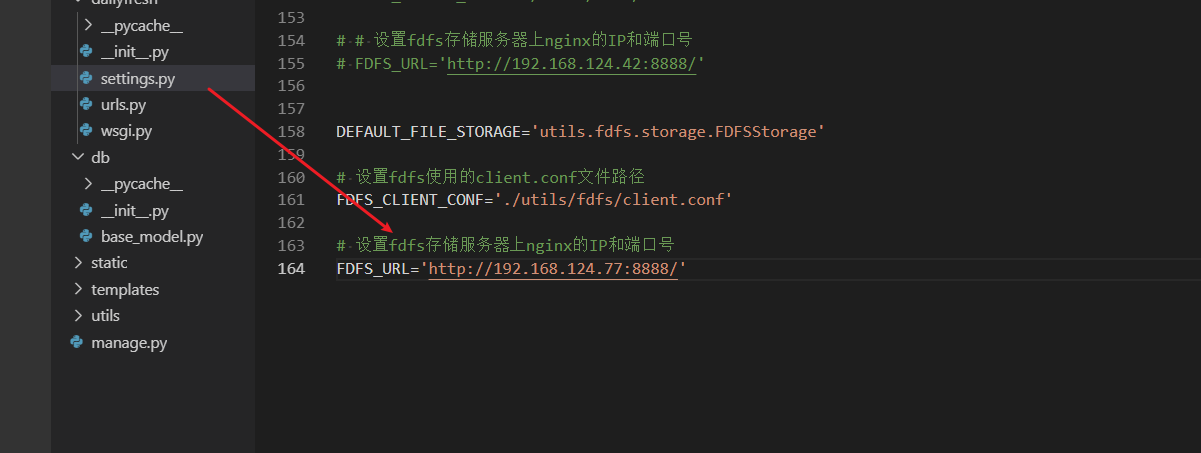The width and height of the screenshot is (1201, 453).
Task: Click the Python icon beside base_model.py
Action: tap(86, 237)
